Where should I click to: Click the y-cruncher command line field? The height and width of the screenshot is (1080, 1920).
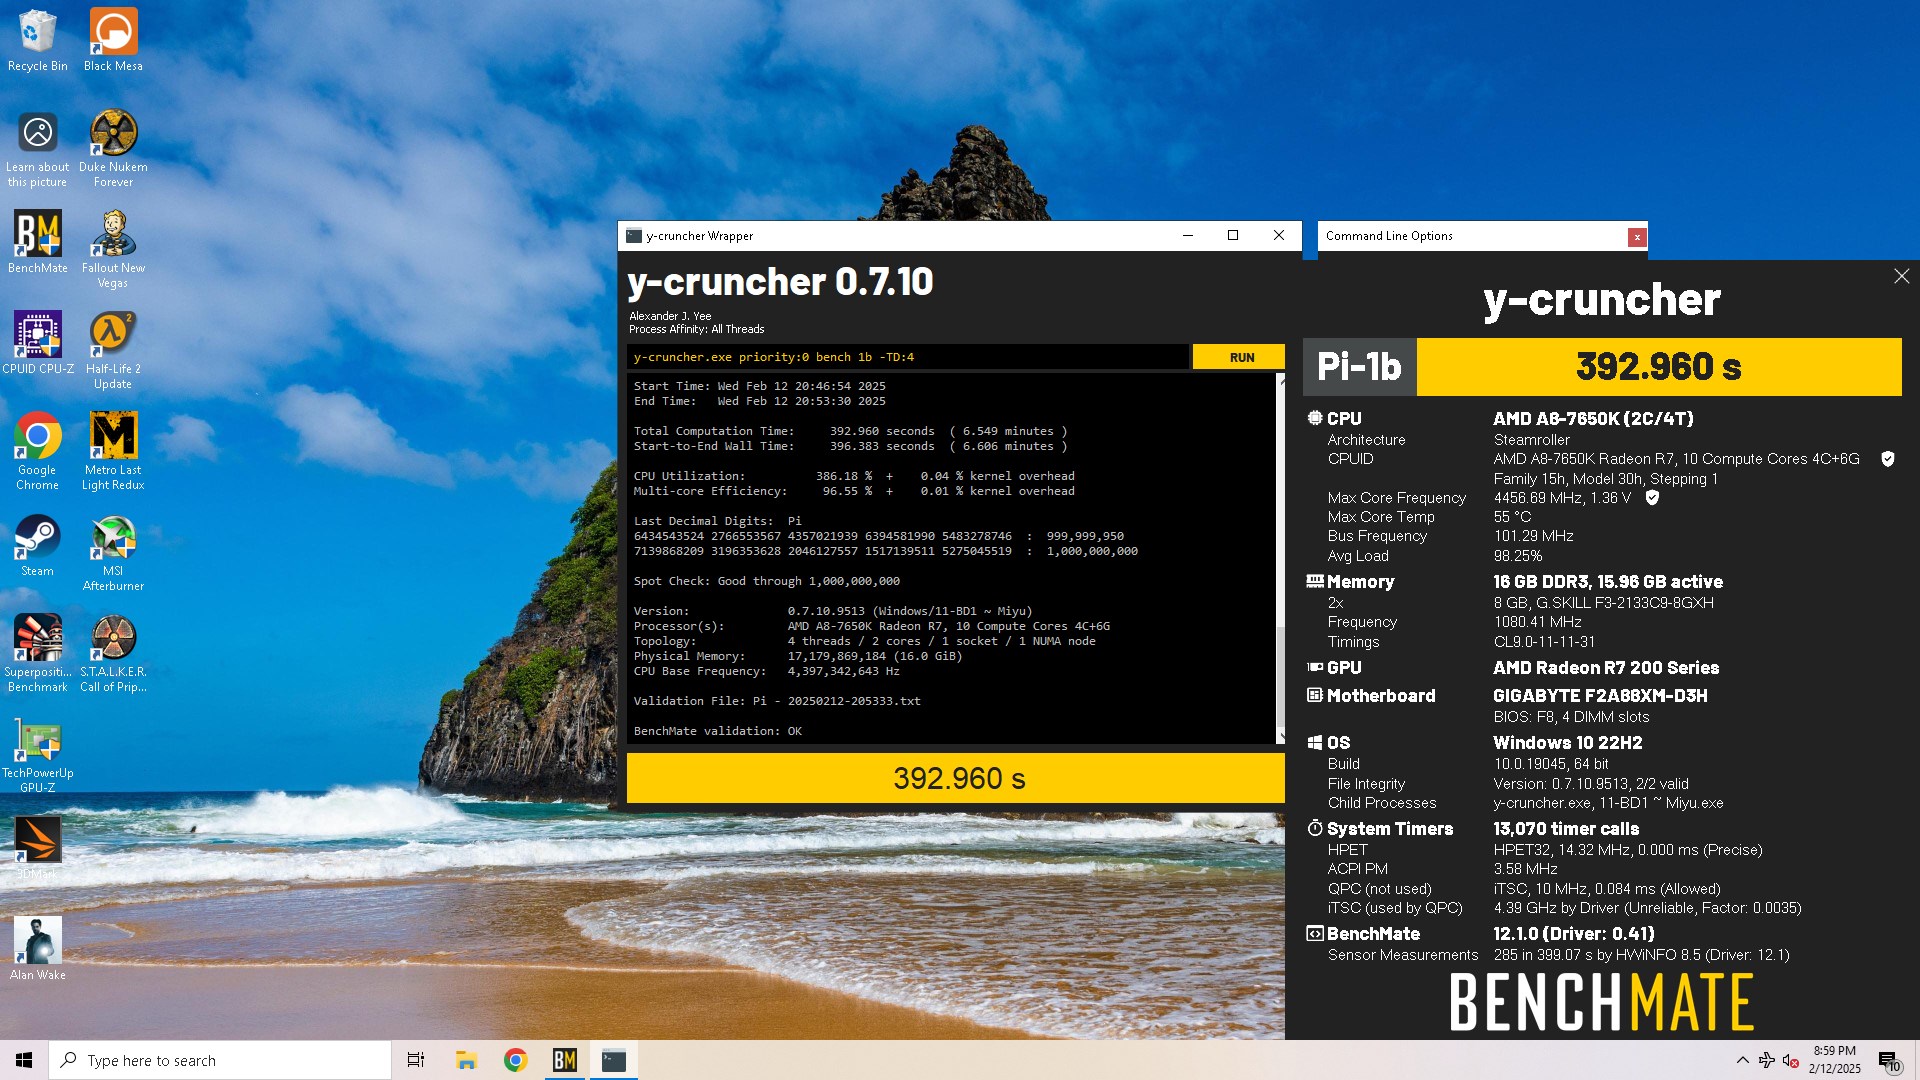coord(908,357)
